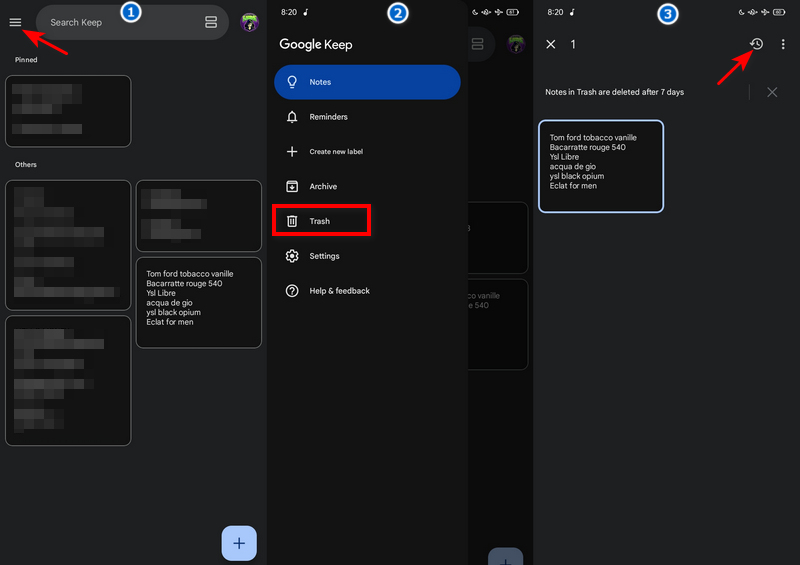The width and height of the screenshot is (800, 565).
Task: Open the bottom-left blurred note
Action: [x=68, y=381]
